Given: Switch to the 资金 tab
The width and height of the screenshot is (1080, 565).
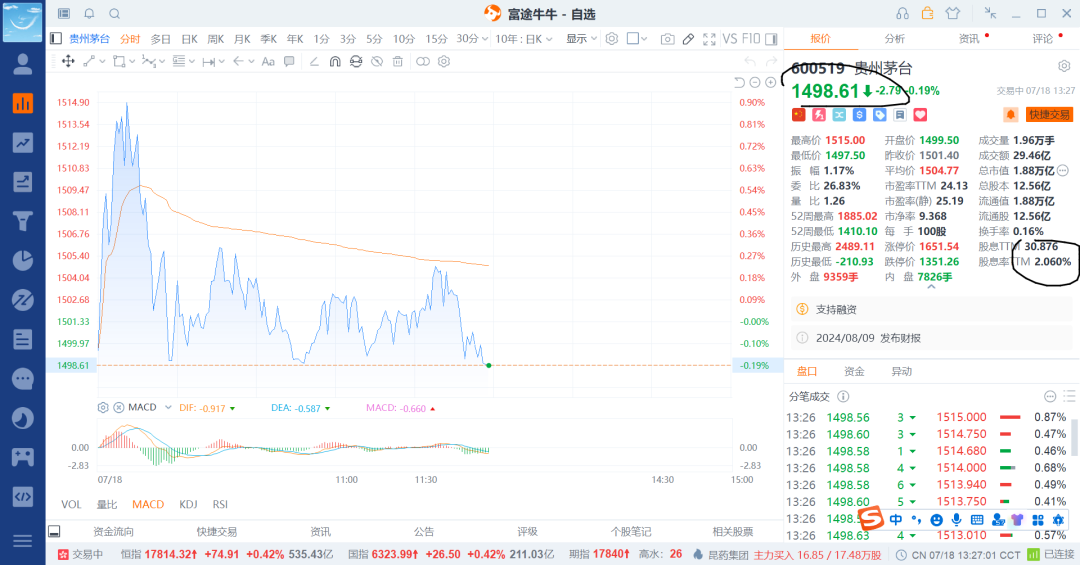Looking at the screenshot, I should pyautogui.click(x=854, y=371).
